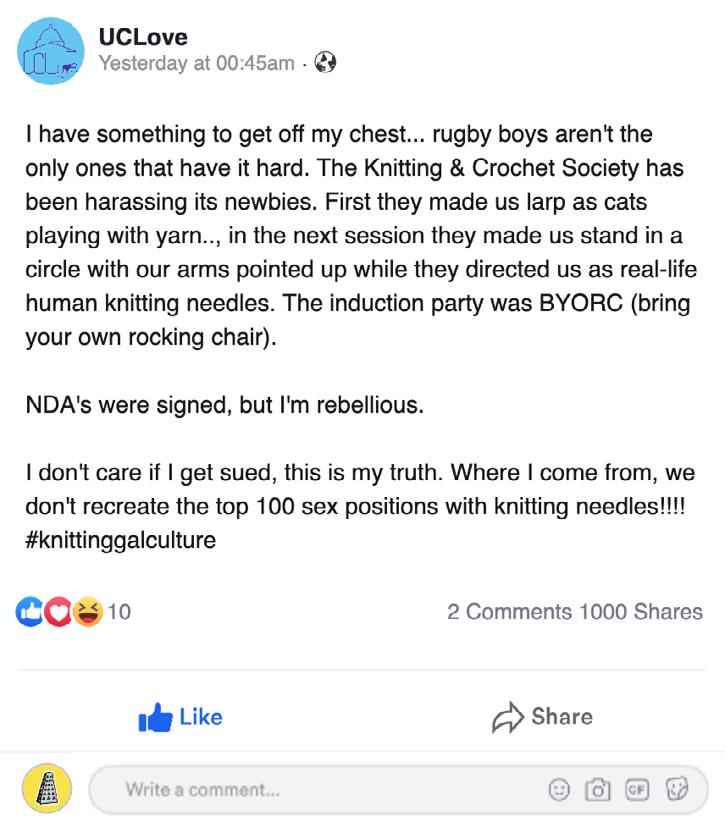Image resolution: width=725 pixels, height=828 pixels.
Task: Open the 'Yesterday at 00:45am' timestamp
Action: tap(197, 63)
